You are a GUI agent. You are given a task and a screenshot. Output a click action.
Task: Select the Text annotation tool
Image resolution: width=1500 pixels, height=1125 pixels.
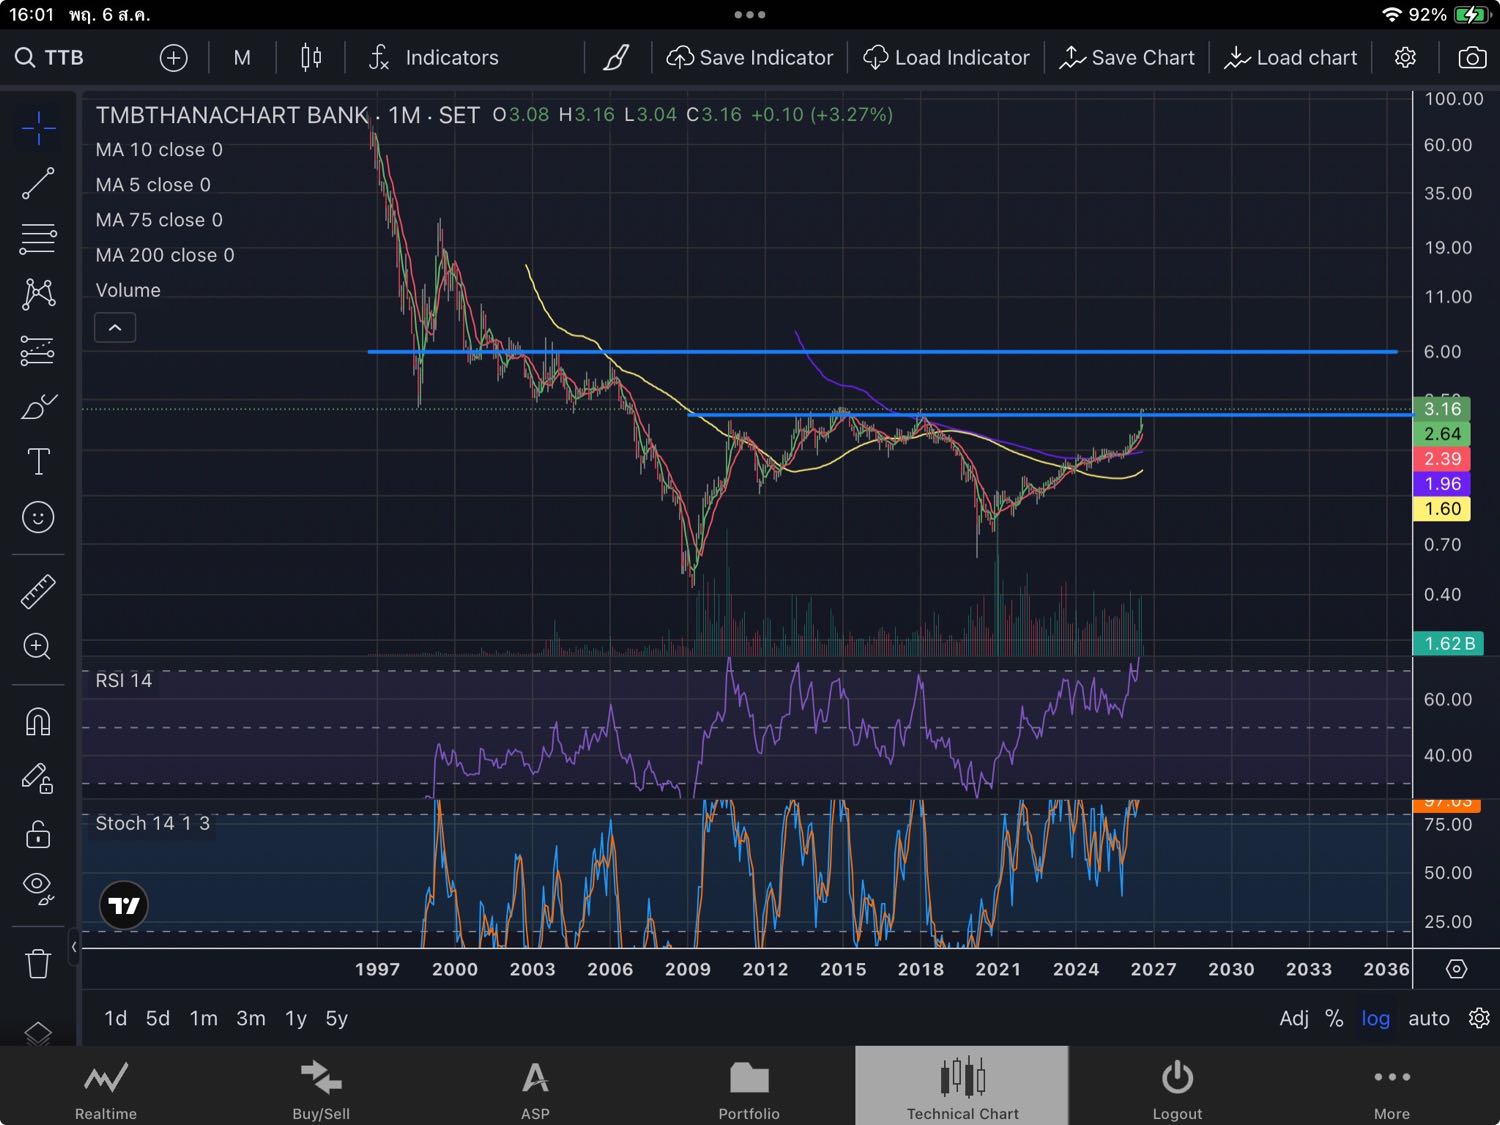pos(38,461)
